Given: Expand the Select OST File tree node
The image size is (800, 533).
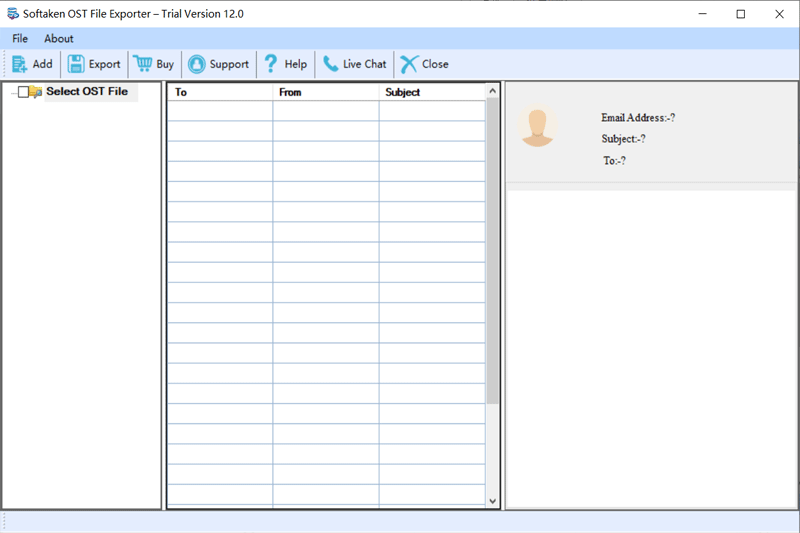Looking at the screenshot, I should point(12,92).
